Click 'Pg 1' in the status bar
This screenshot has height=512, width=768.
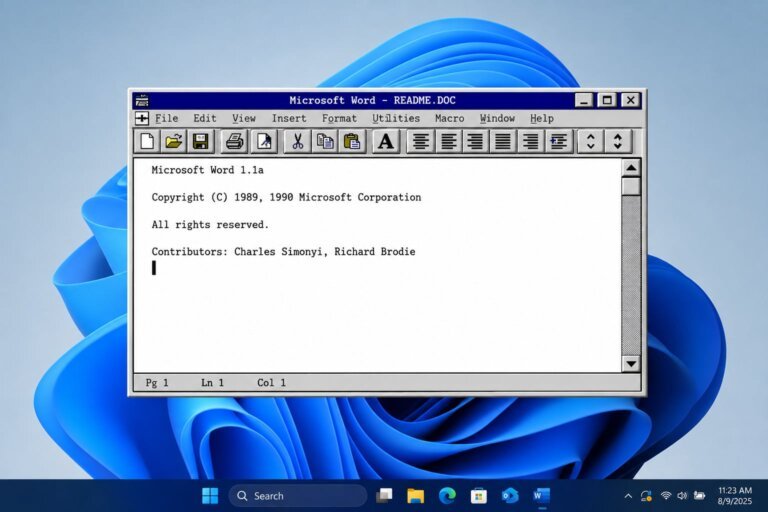[x=157, y=383]
